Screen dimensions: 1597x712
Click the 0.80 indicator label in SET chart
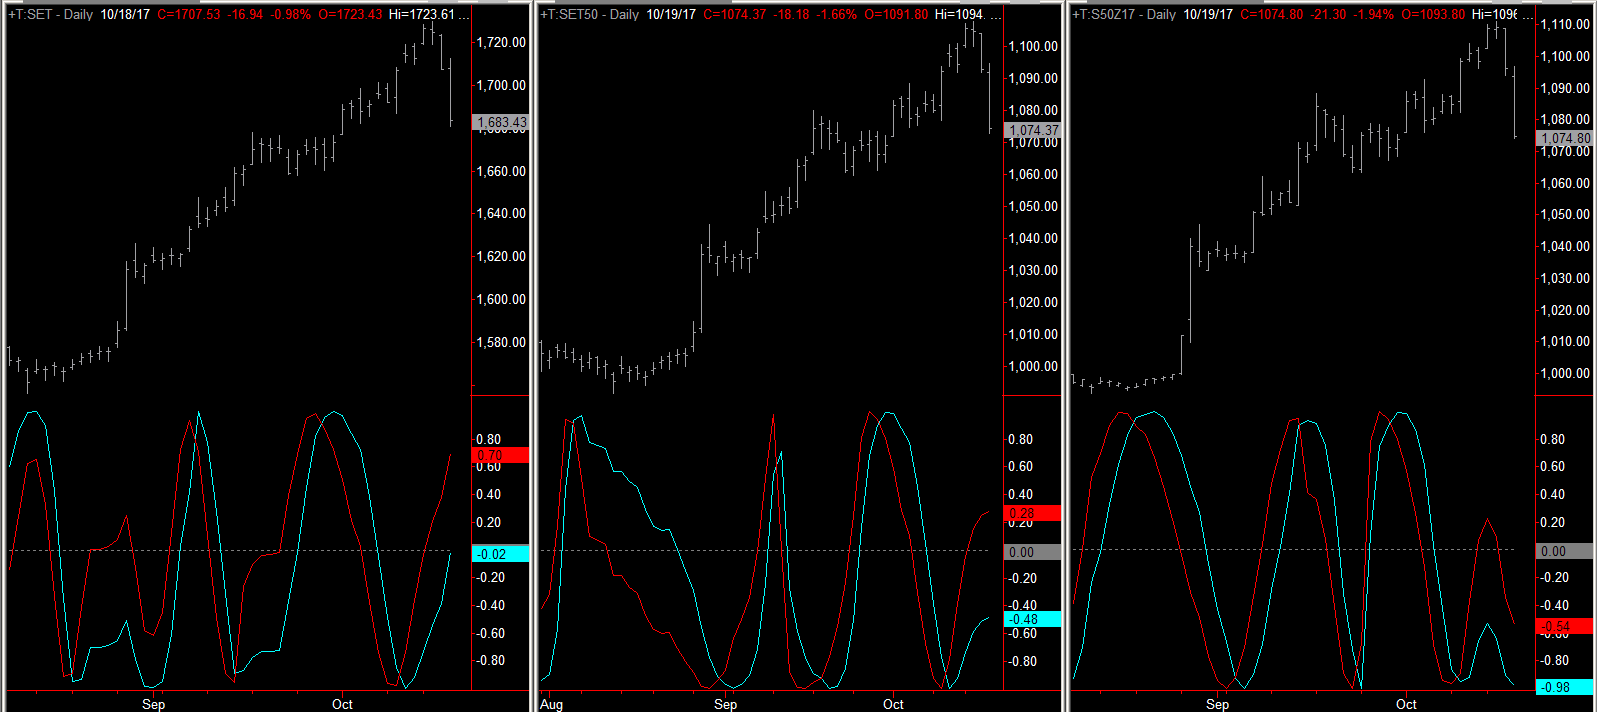tap(489, 439)
